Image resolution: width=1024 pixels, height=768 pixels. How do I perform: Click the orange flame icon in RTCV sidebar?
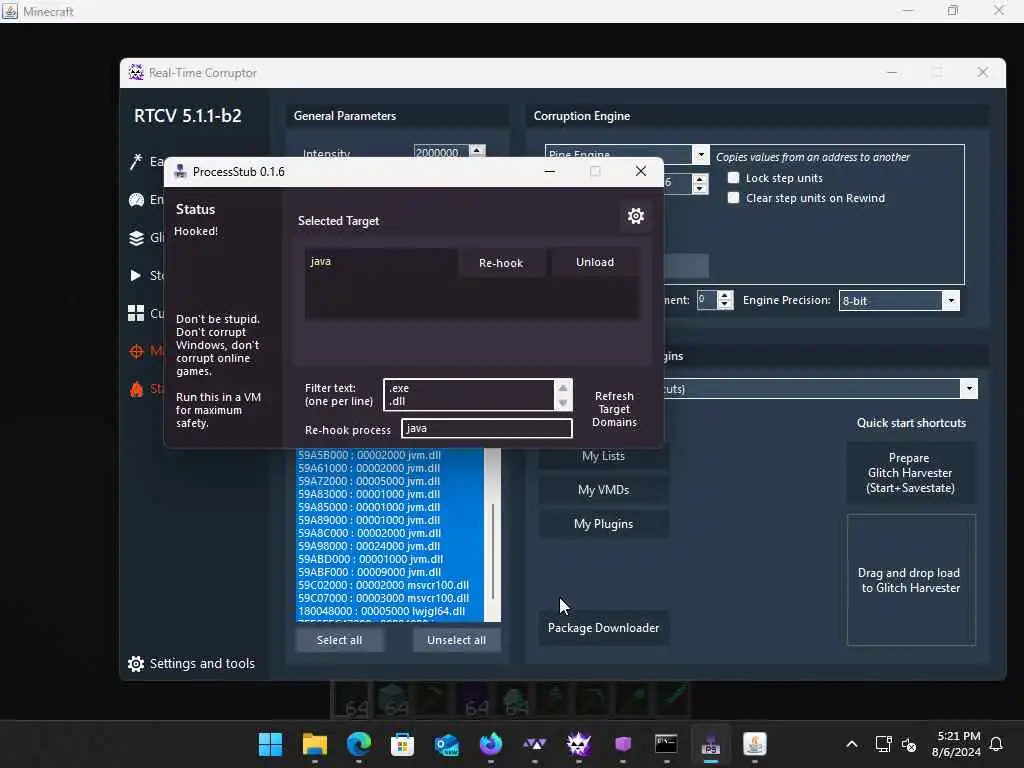(136, 389)
